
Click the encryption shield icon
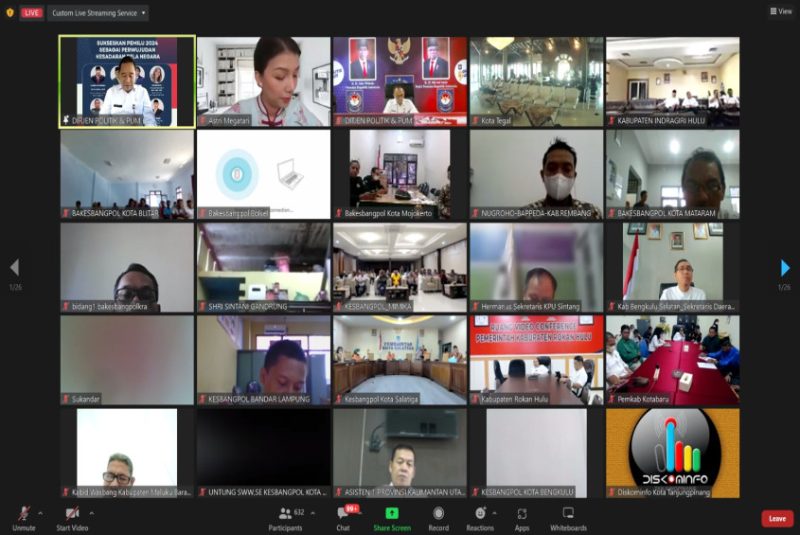click(10, 13)
